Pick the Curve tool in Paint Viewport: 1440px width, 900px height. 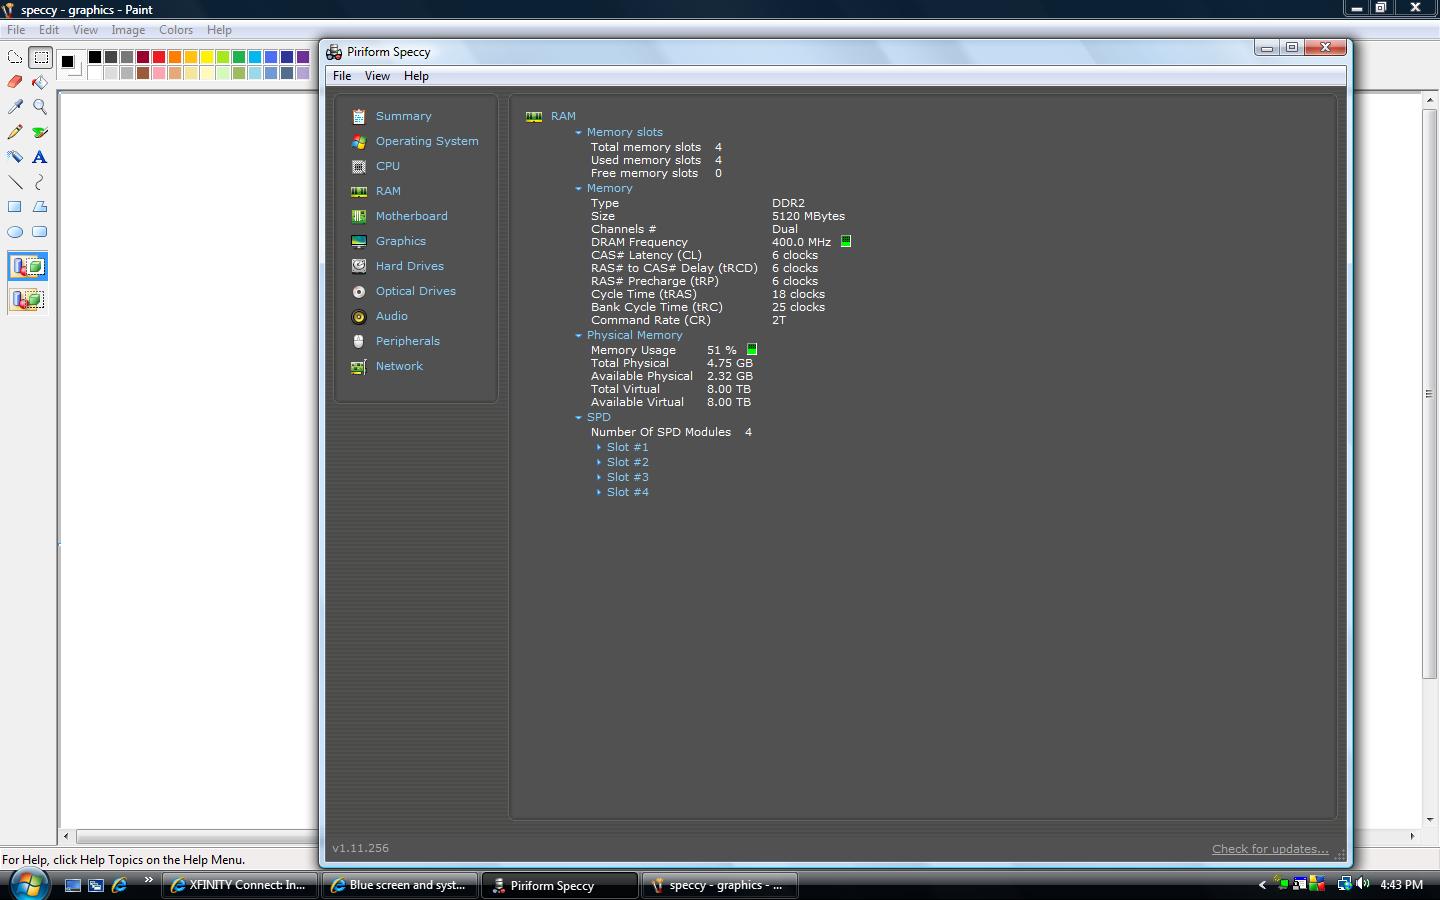point(40,182)
